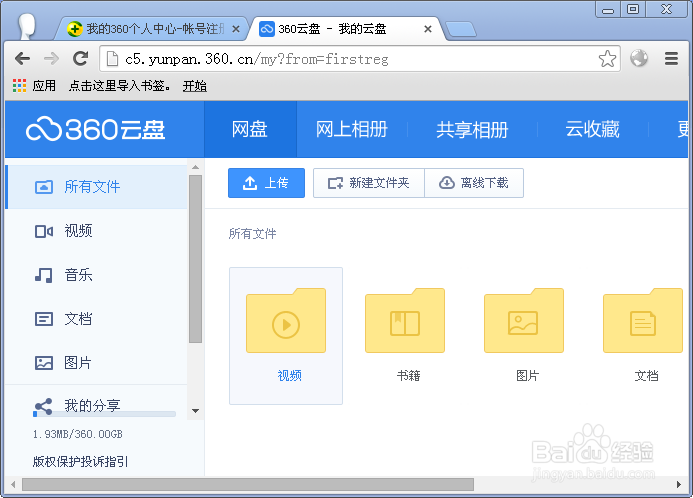Click the sidebar scroll down arrow
This screenshot has width=693, height=498.
pyautogui.click(x=195, y=411)
